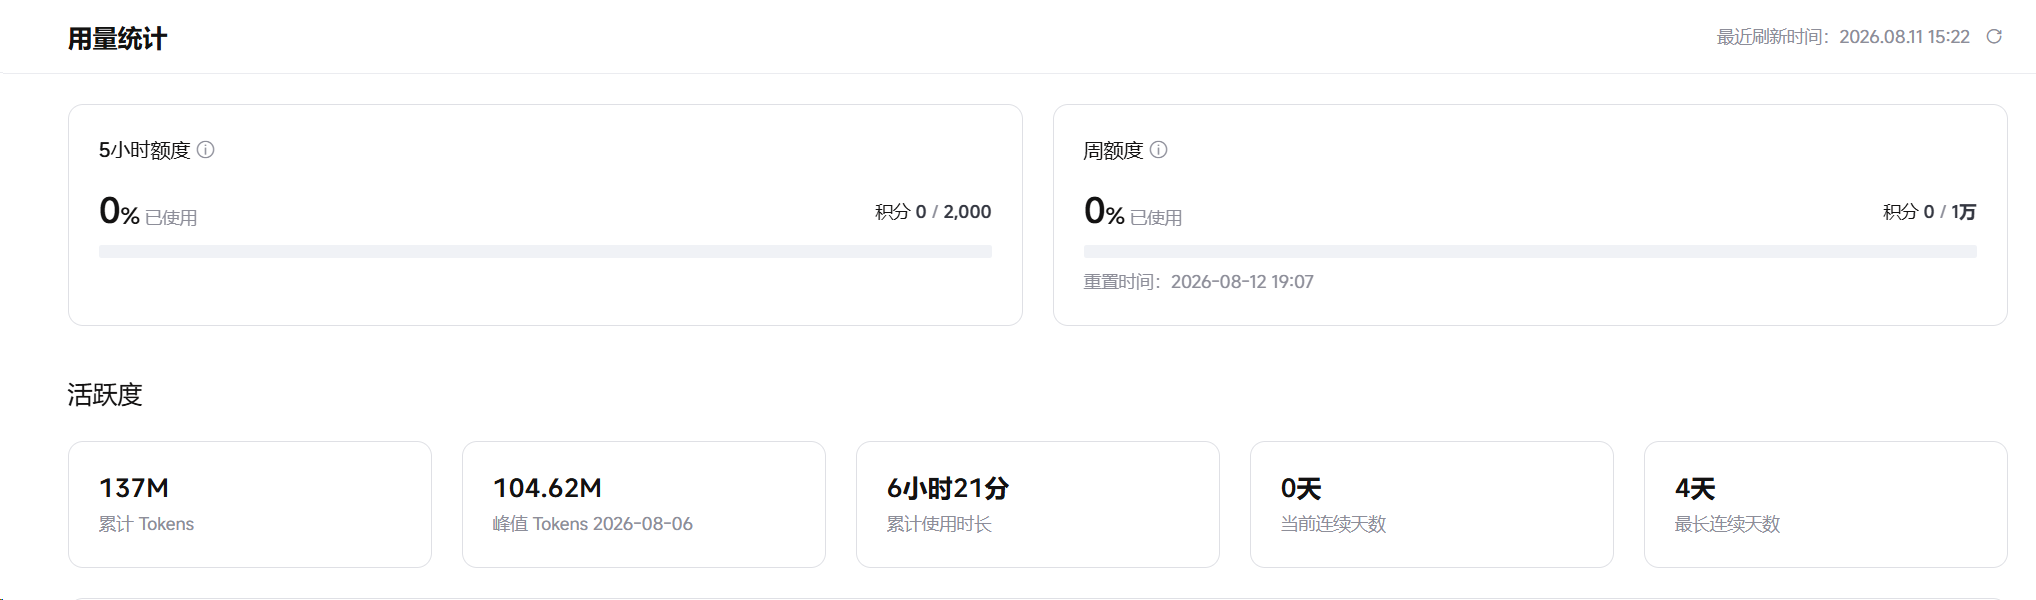Click the 重置时间 2026-08-12 19:07 text
The width and height of the screenshot is (2036, 600).
[1198, 282]
